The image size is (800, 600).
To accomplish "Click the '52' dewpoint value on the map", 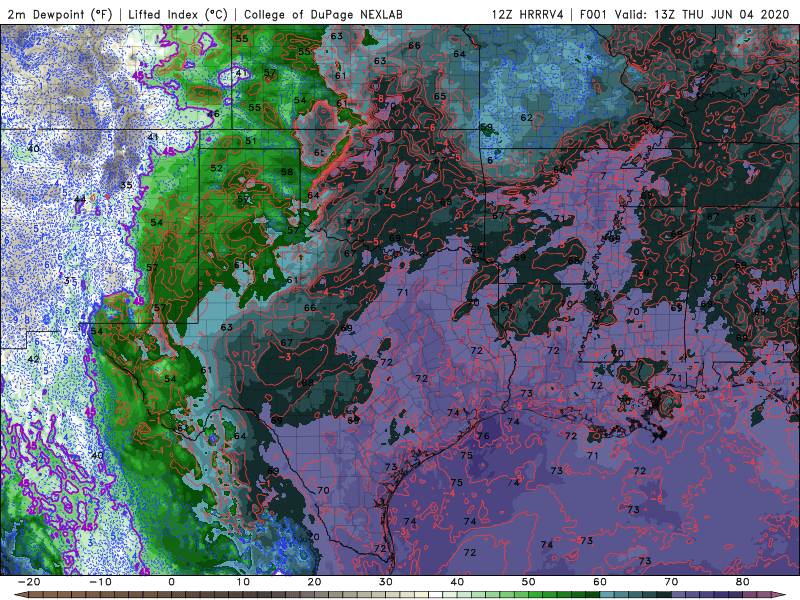I will [217, 168].
